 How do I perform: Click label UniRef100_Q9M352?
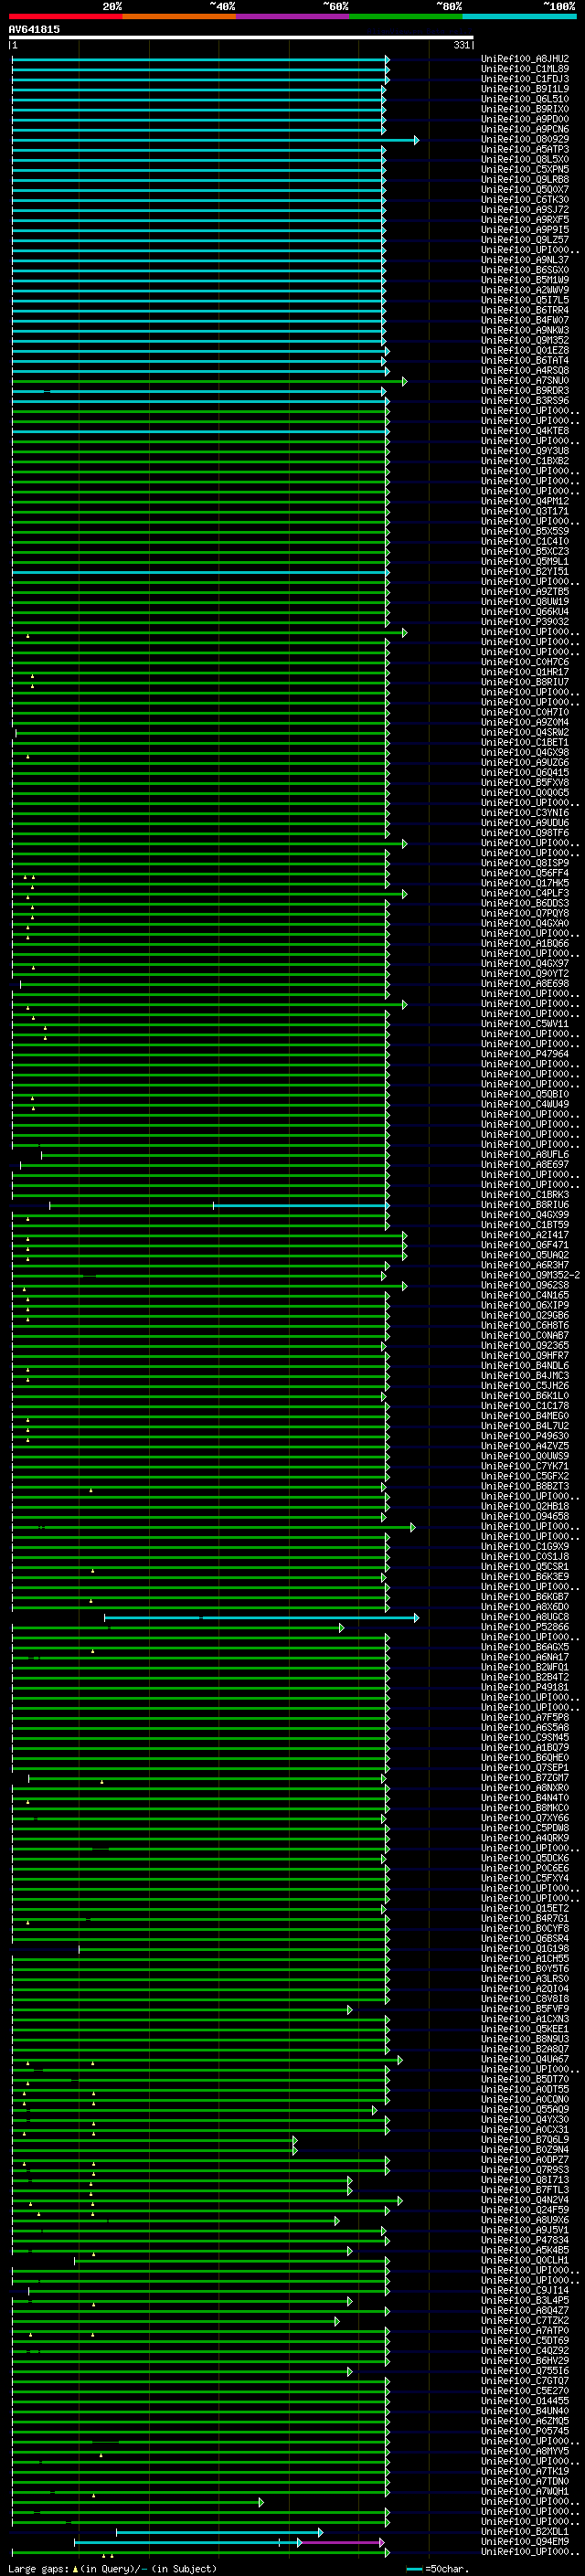pos(525,341)
